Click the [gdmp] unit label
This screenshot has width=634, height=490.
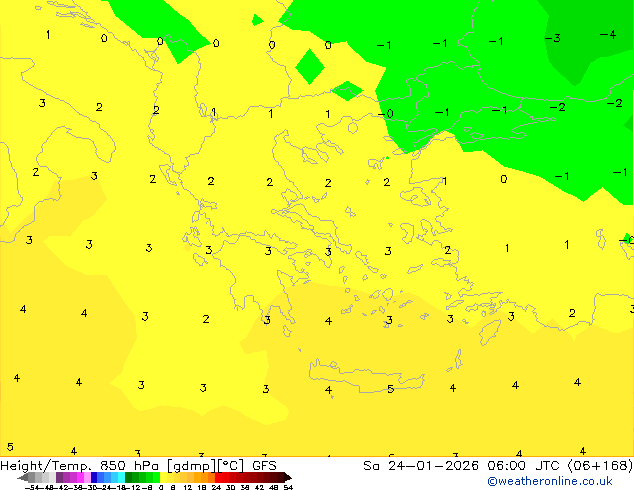(192, 466)
